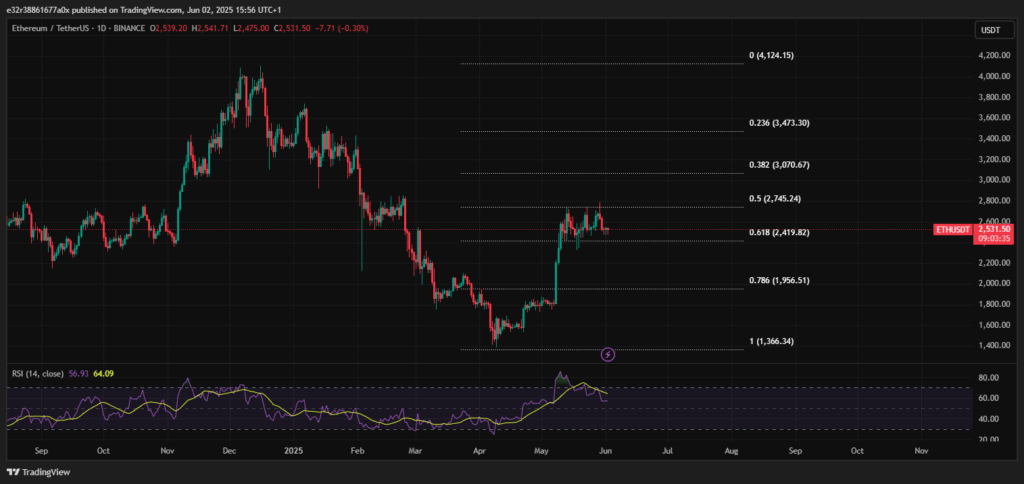The width and height of the screenshot is (1024, 484).
Task: Click the Mar label on the time axis
Action: point(415,451)
